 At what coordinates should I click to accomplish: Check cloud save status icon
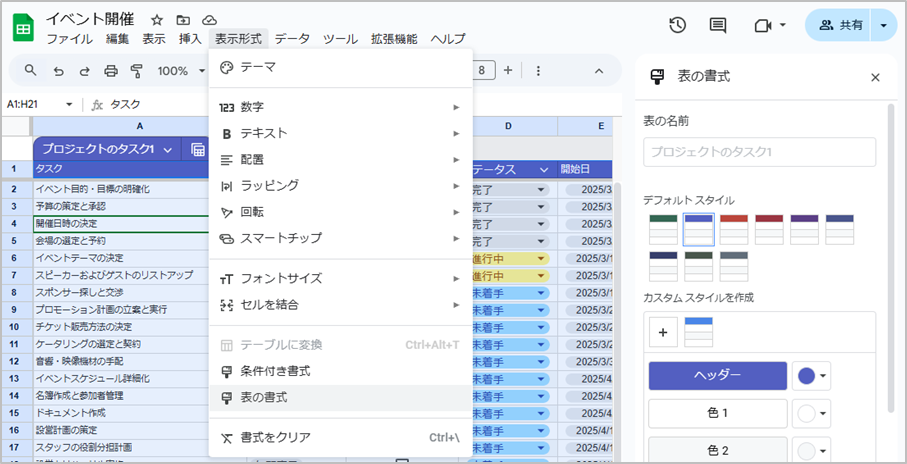pos(209,20)
